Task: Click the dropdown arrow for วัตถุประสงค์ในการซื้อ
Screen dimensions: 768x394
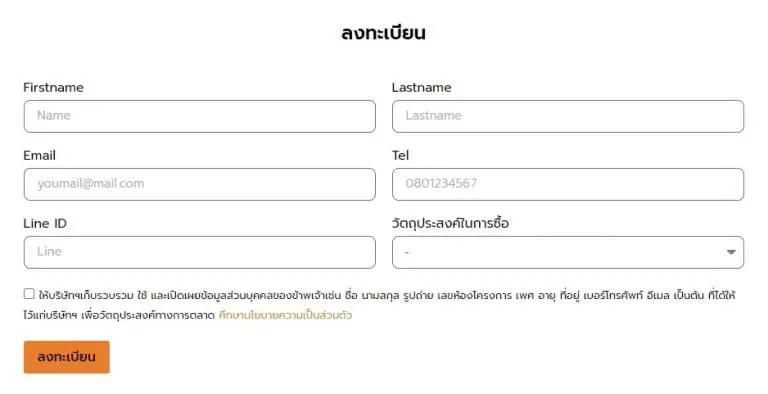Action: (731, 252)
